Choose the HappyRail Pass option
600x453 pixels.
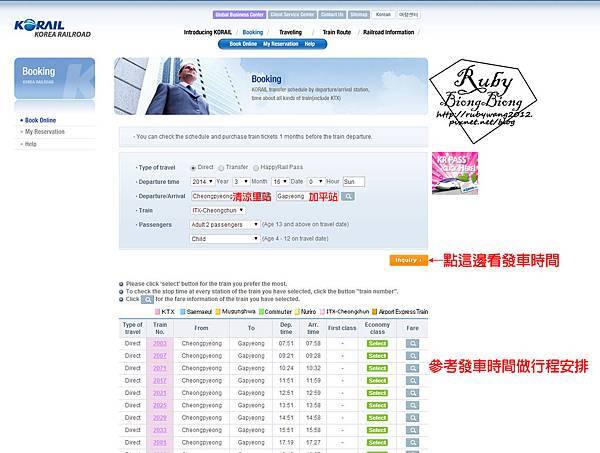tap(256, 168)
